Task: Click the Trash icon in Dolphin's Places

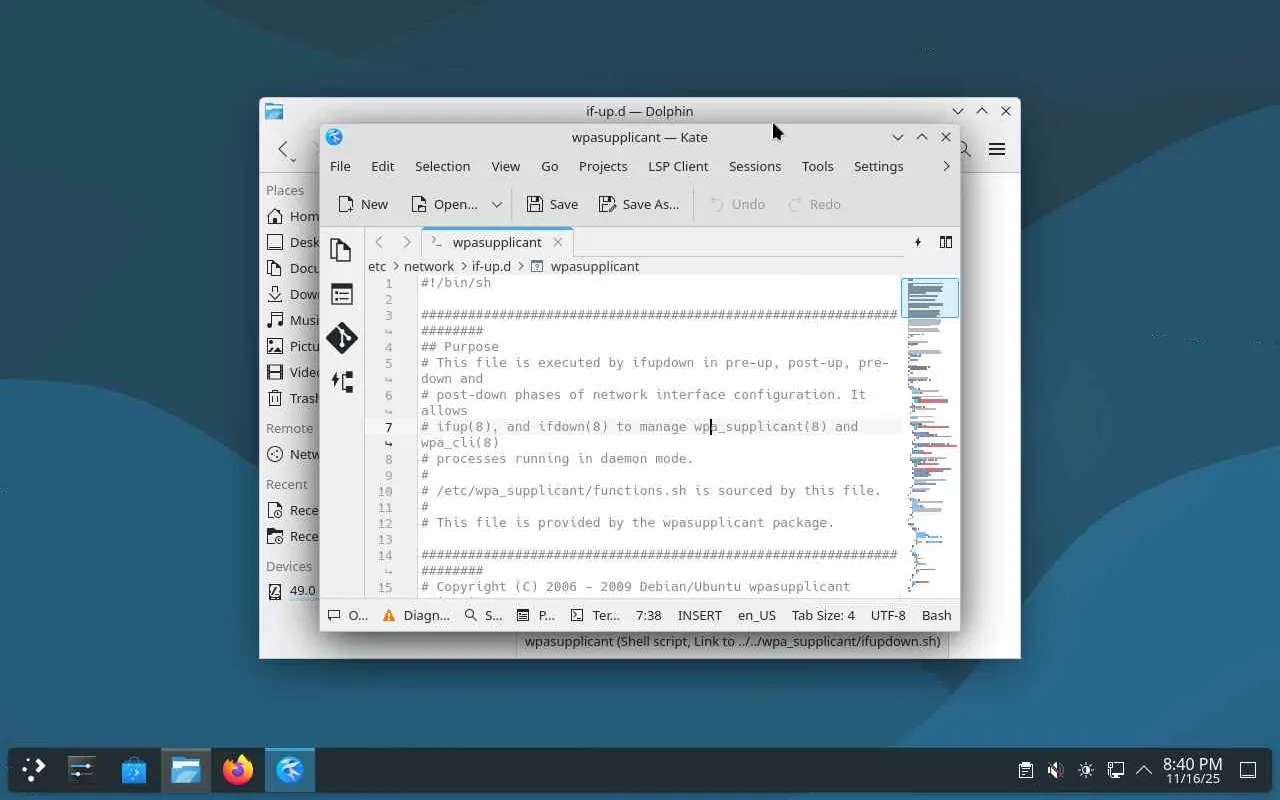Action: (x=275, y=398)
